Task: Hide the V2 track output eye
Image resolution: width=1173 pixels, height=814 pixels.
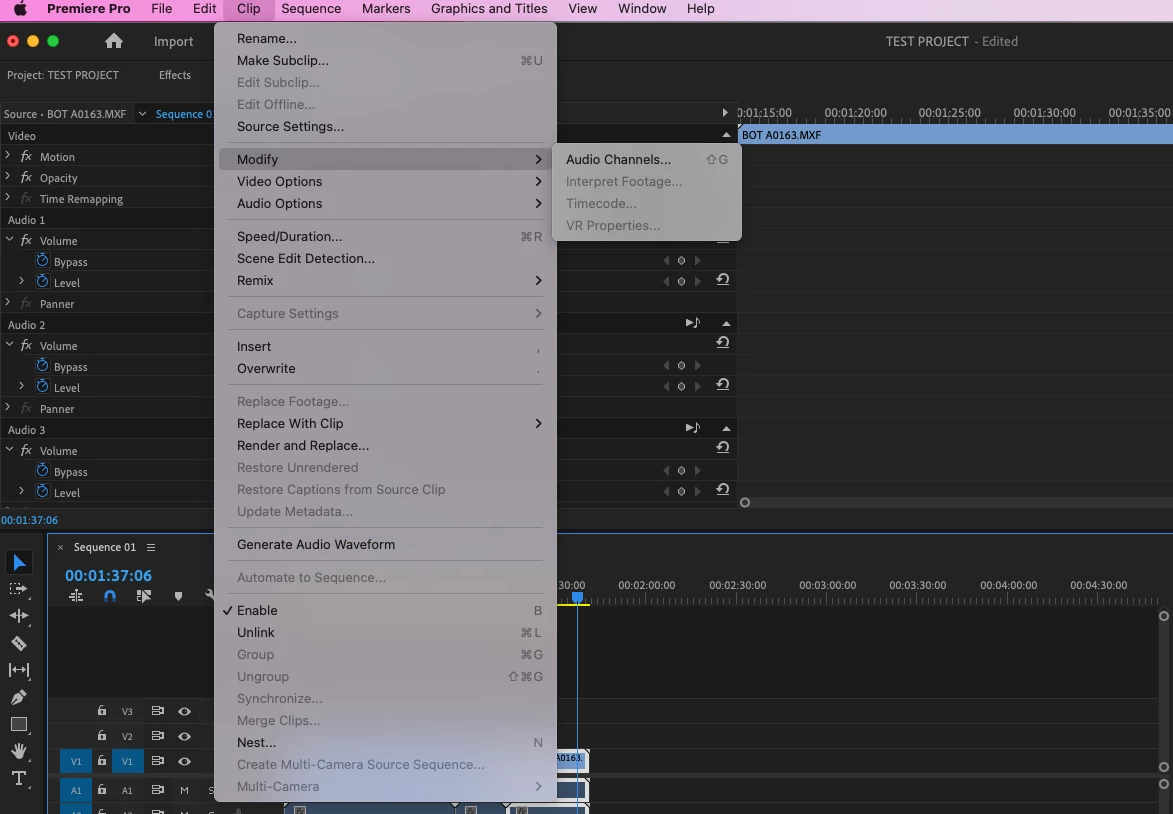Action: click(x=184, y=736)
